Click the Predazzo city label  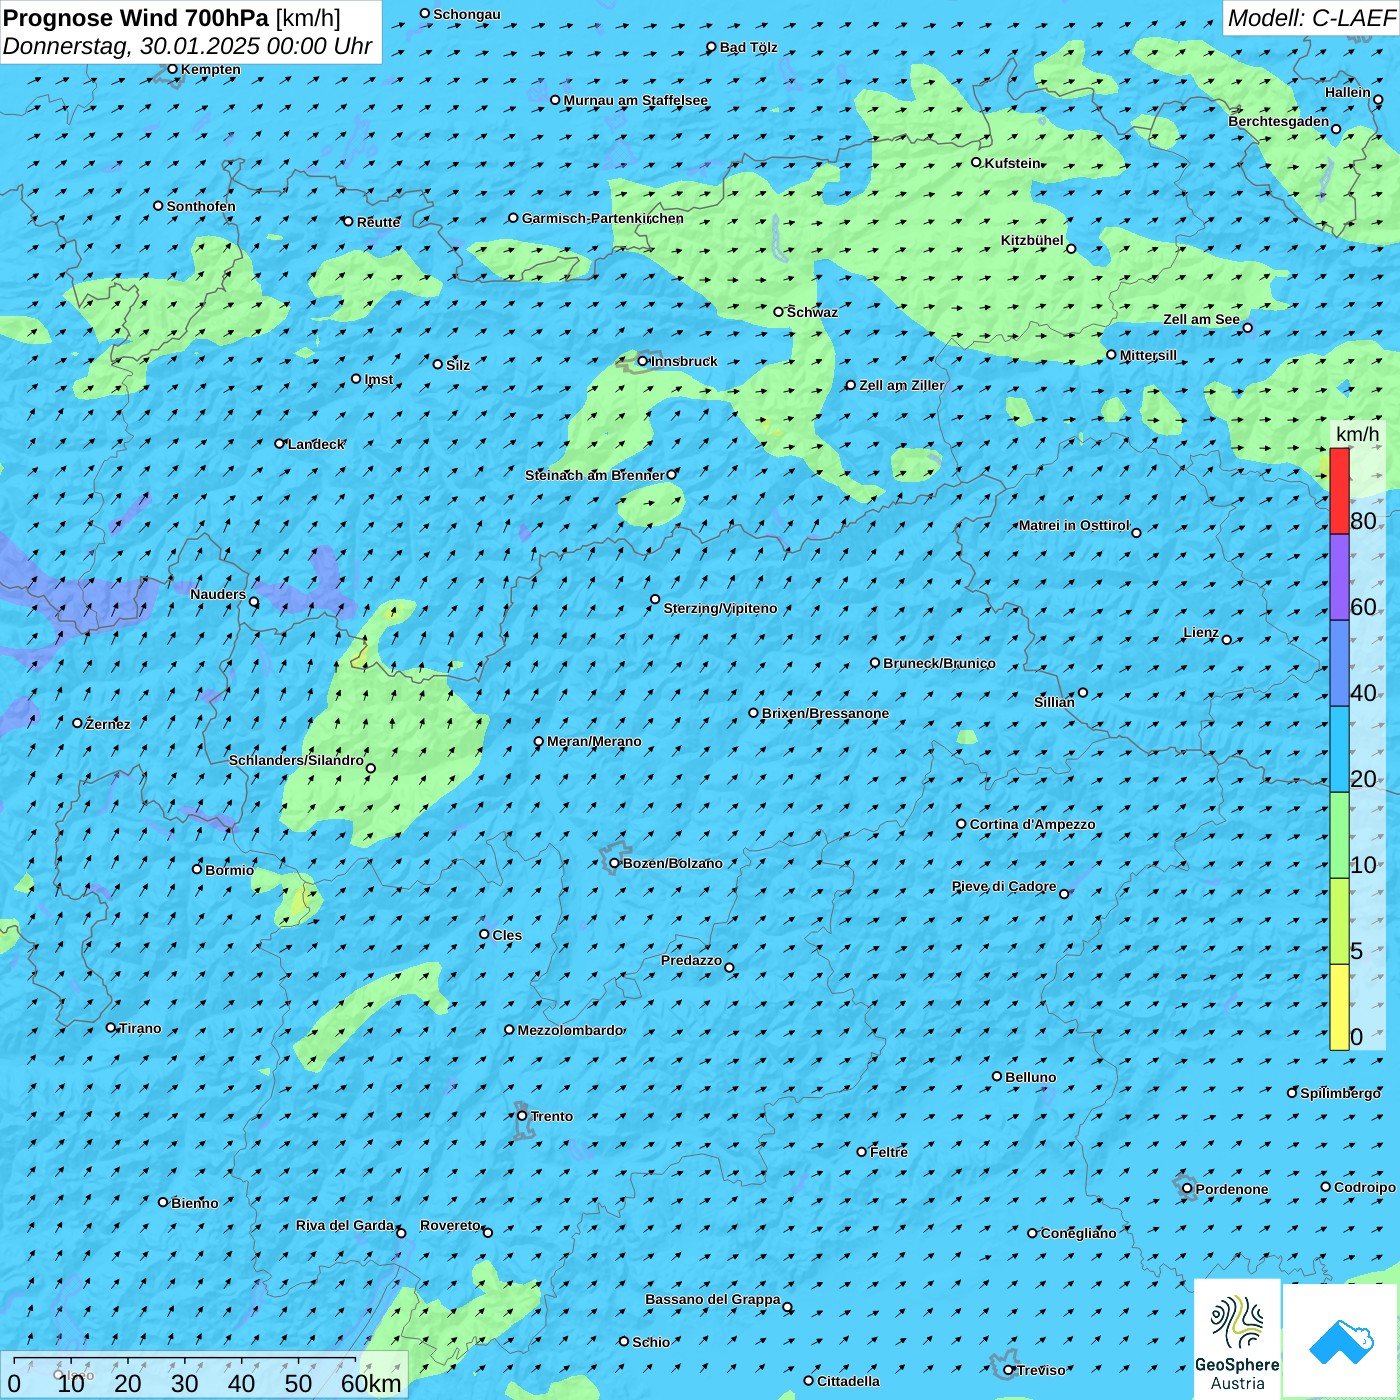click(x=691, y=960)
